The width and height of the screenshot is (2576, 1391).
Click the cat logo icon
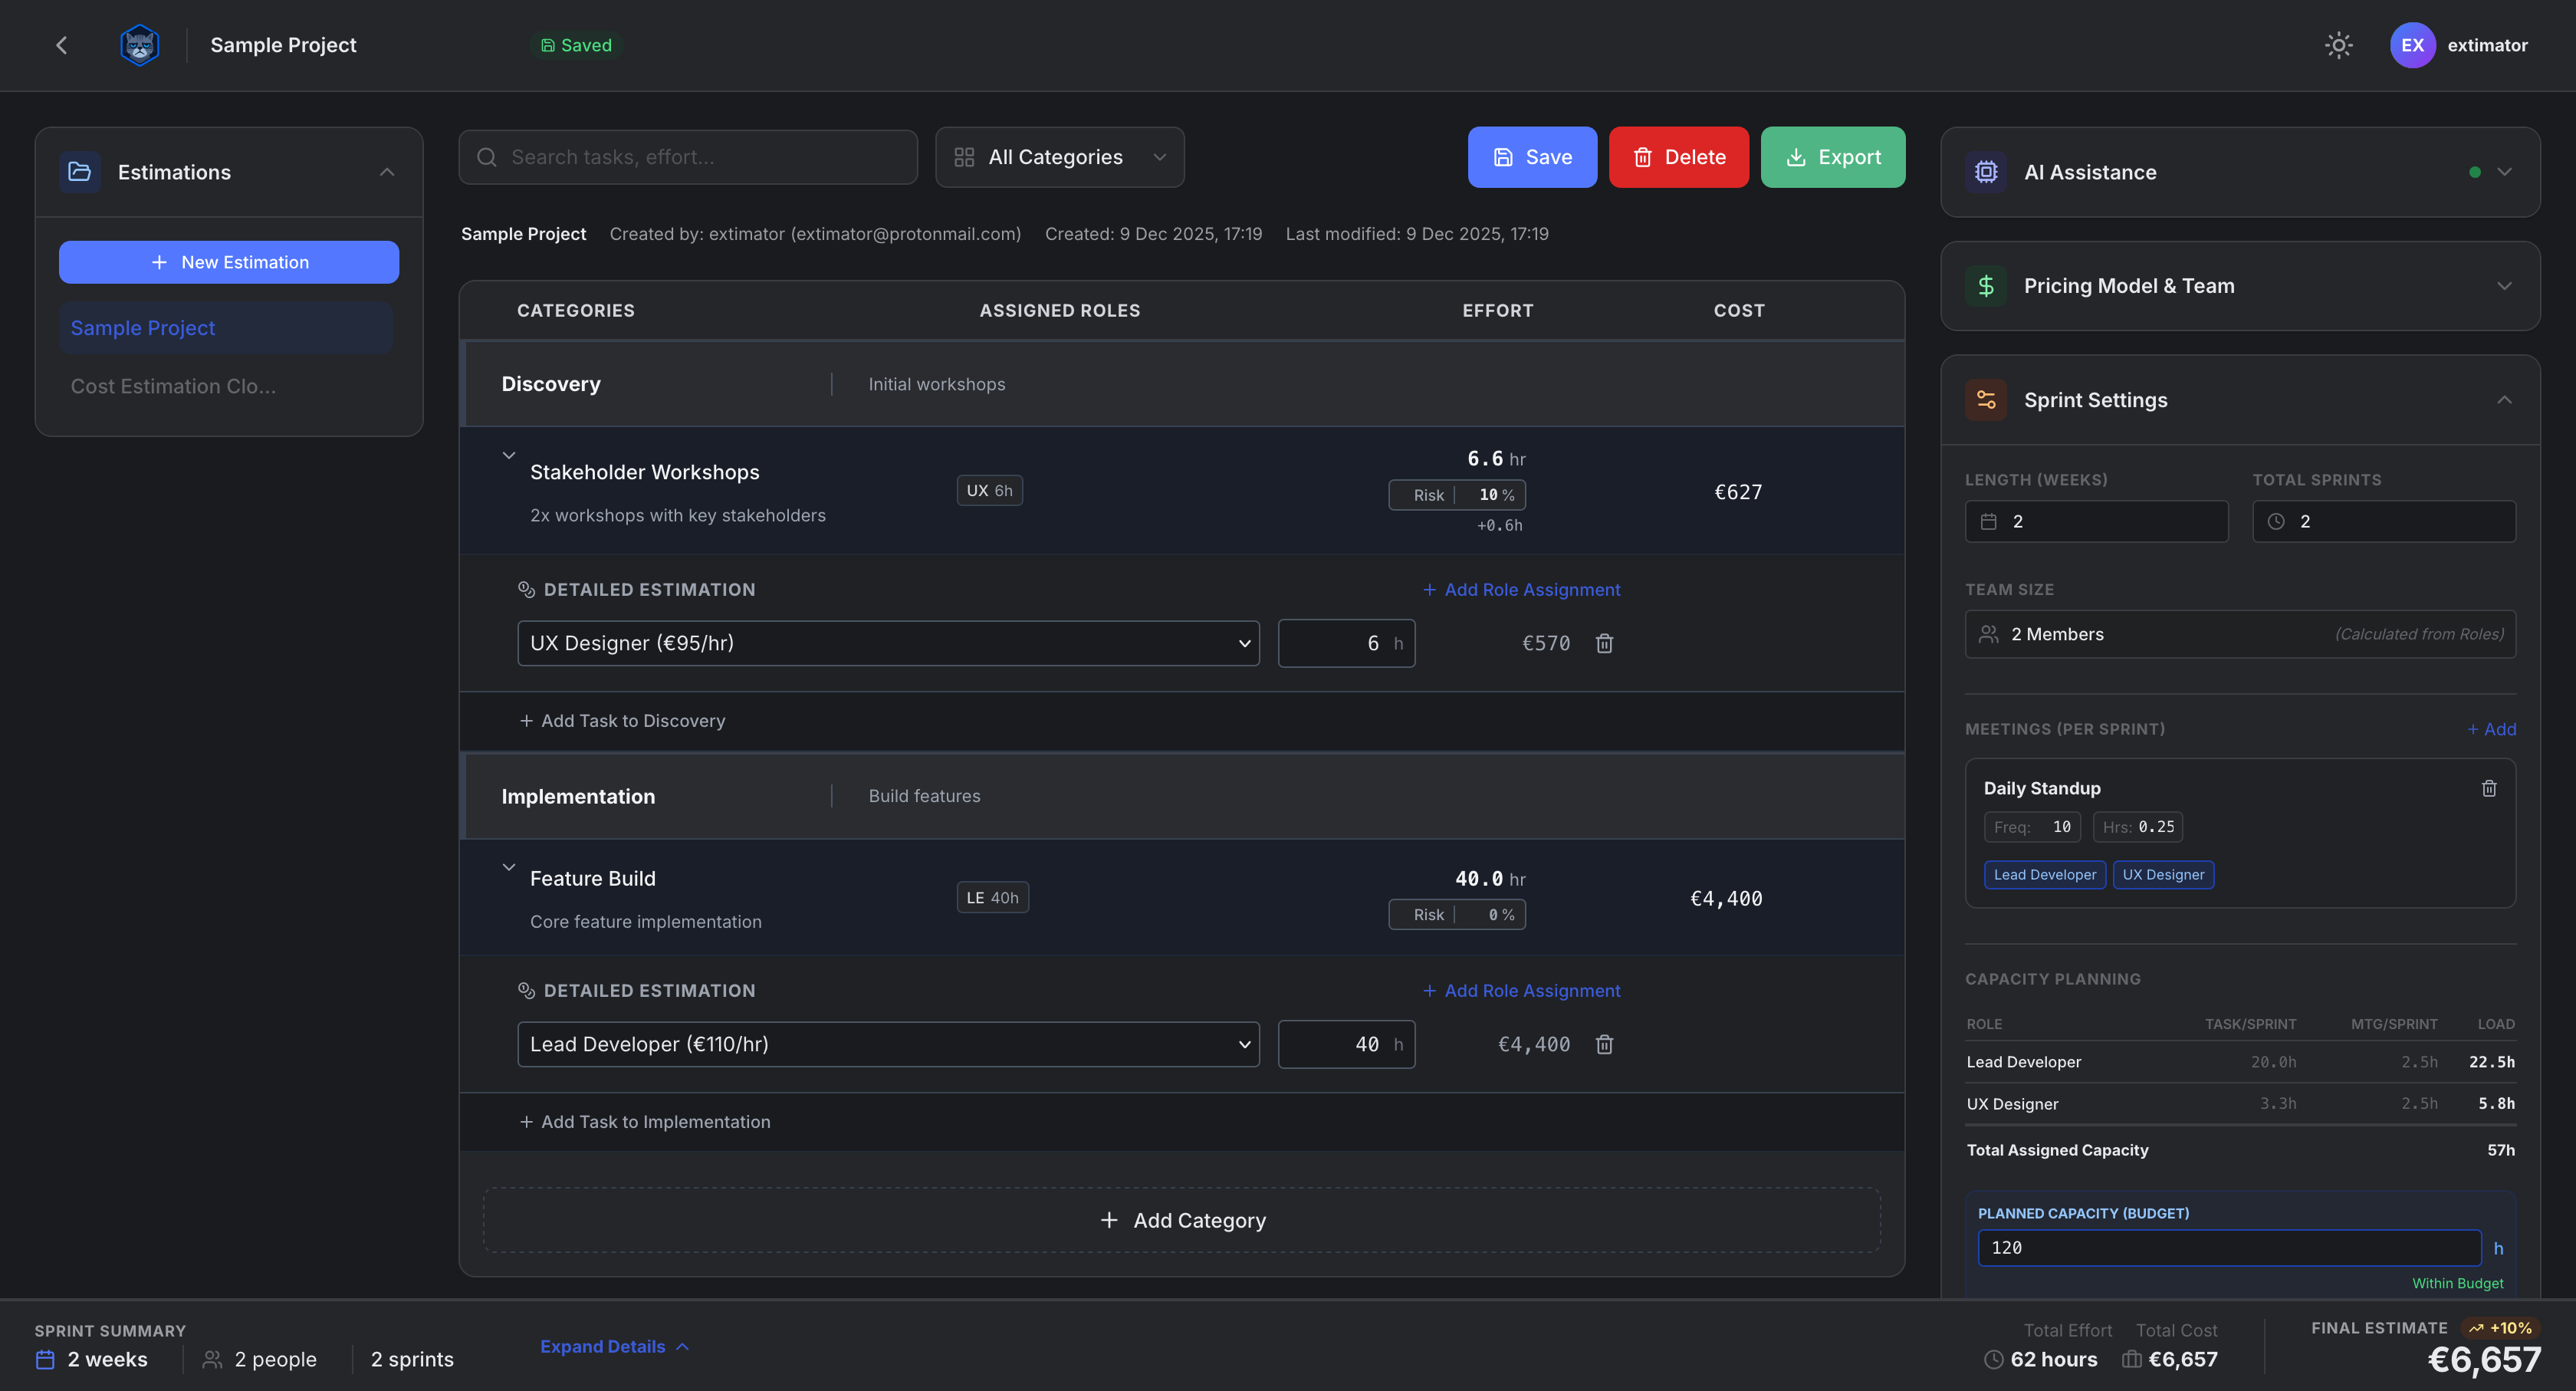coord(139,45)
